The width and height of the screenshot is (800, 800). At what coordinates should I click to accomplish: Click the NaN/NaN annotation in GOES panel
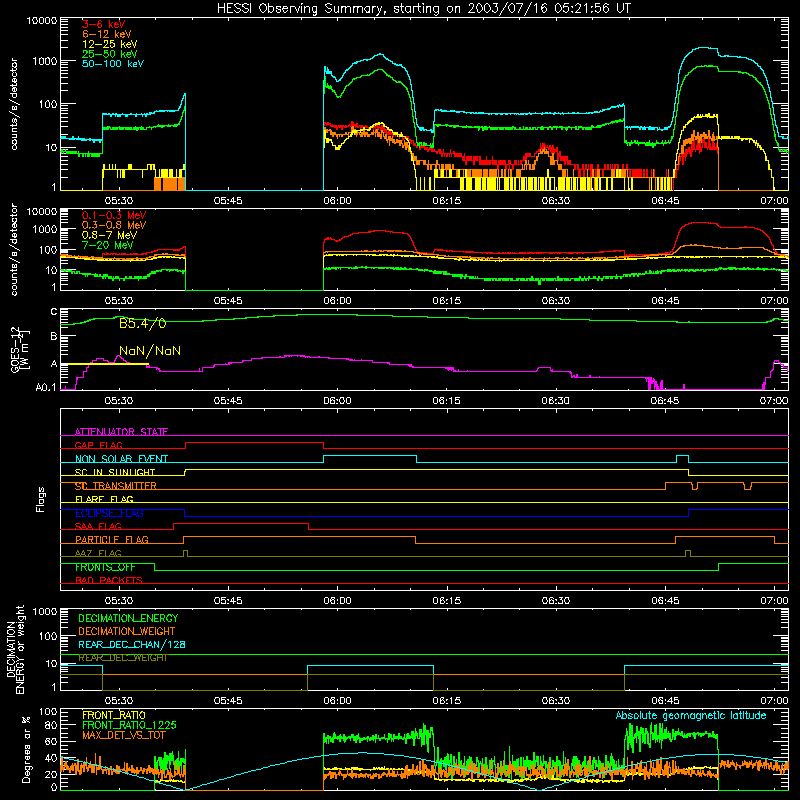pos(149,351)
